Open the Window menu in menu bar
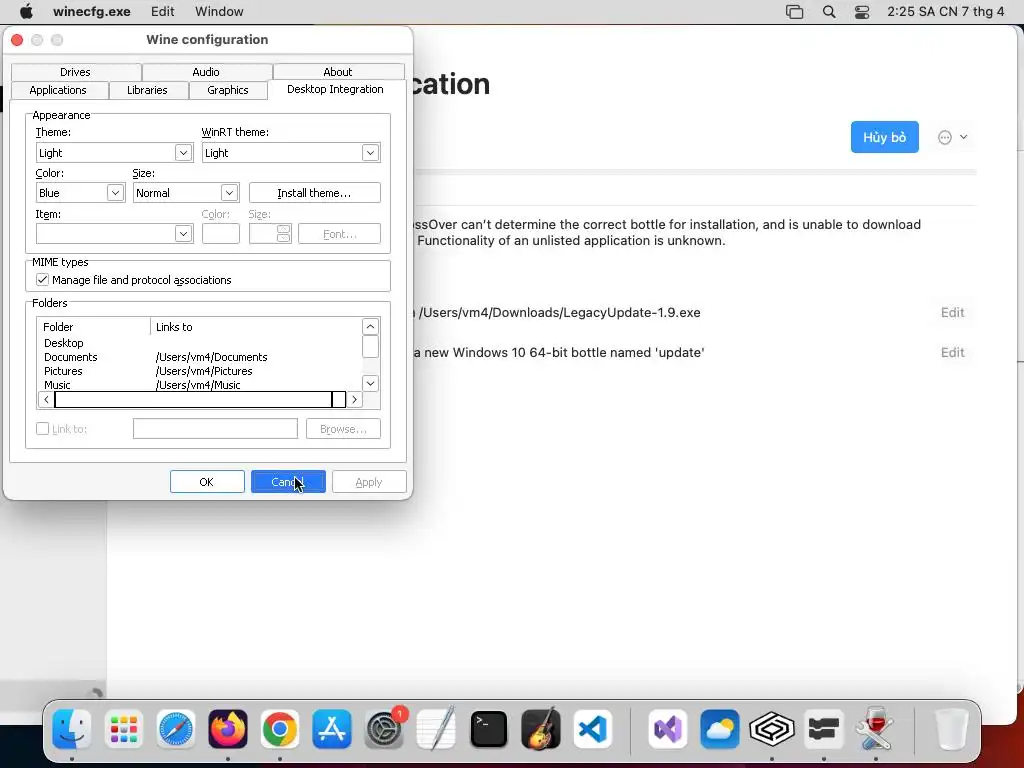The height and width of the screenshot is (768, 1024). [x=219, y=11]
